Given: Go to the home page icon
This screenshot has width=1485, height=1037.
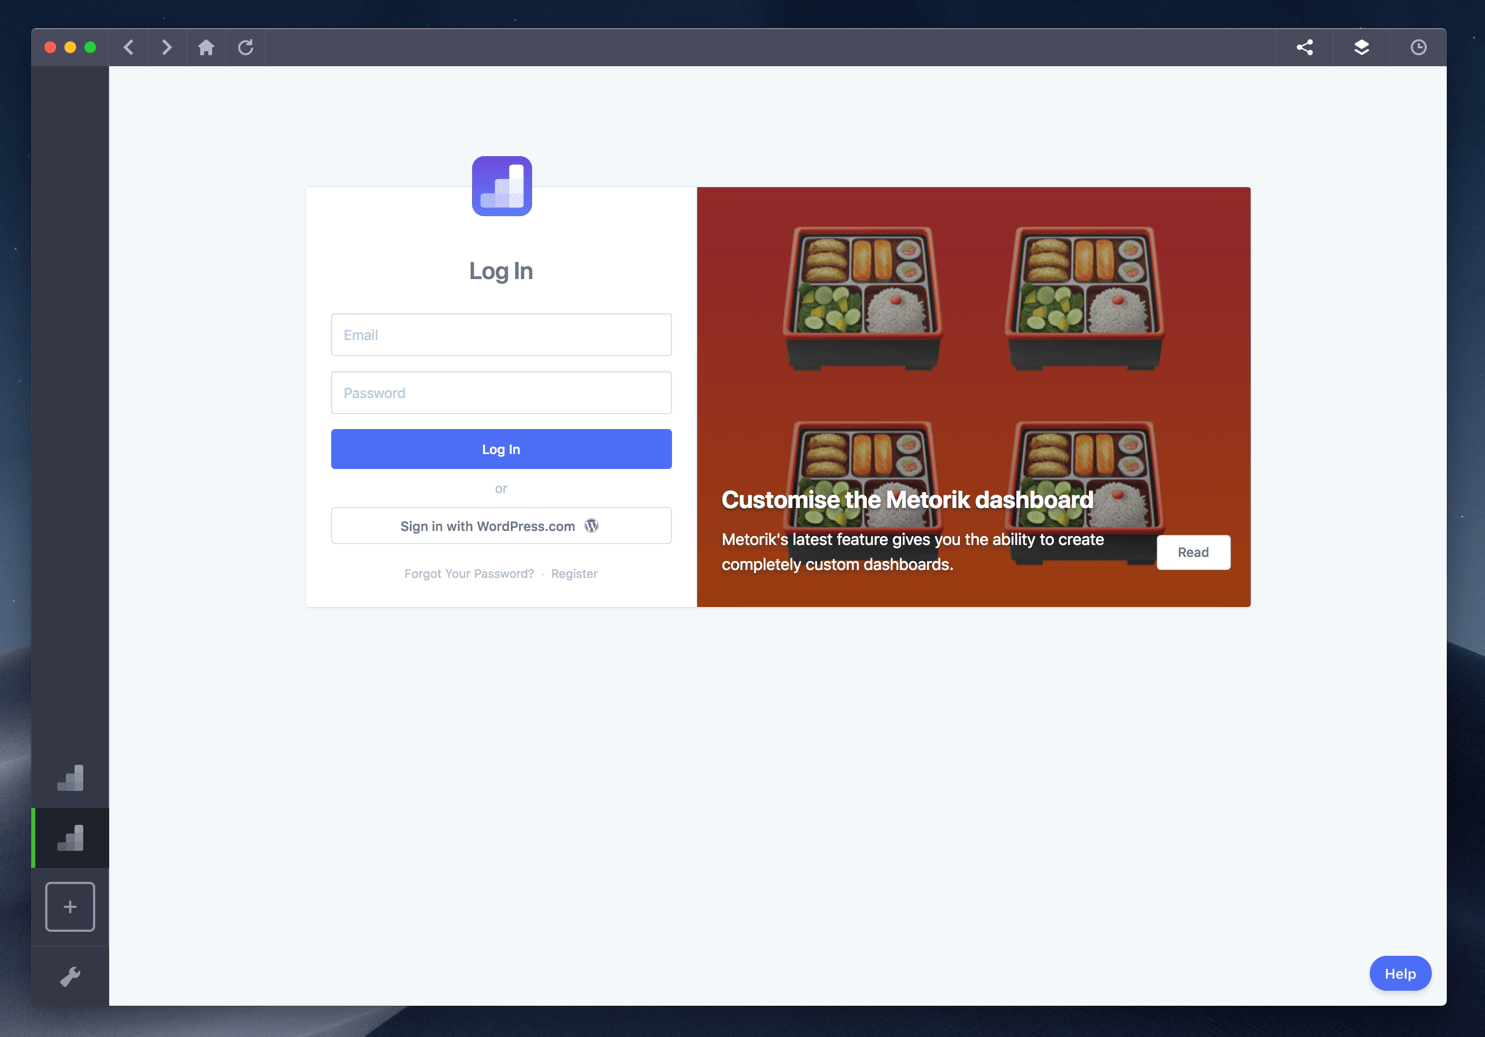Looking at the screenshot, I should pyautogui.click(x=206, y=47).
